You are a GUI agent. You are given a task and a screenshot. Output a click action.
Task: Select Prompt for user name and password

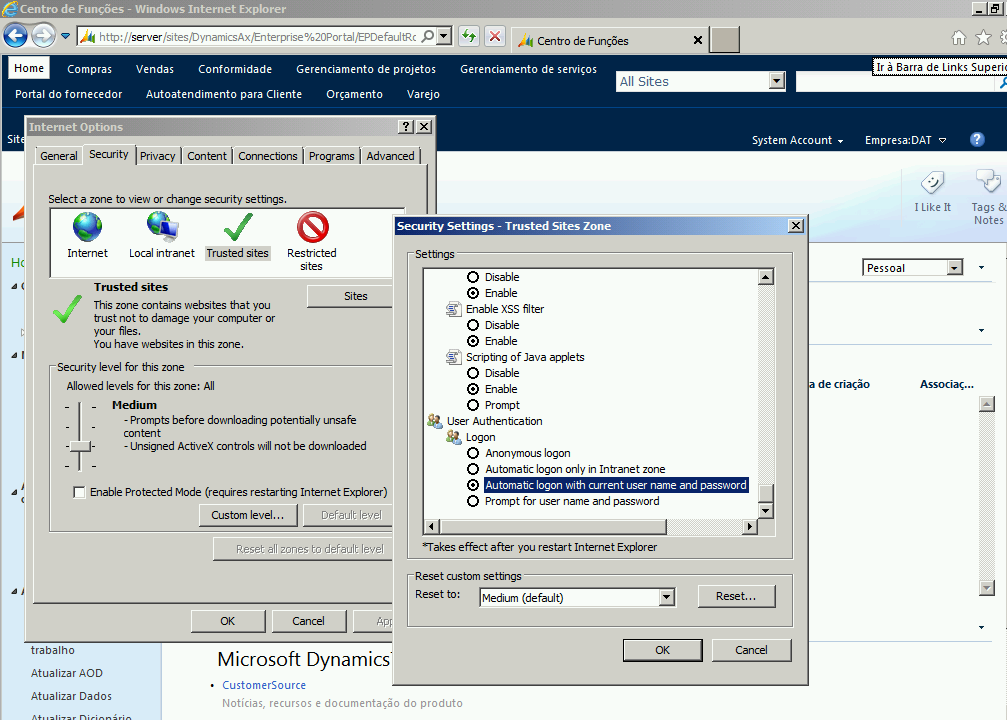click(473, 501)
